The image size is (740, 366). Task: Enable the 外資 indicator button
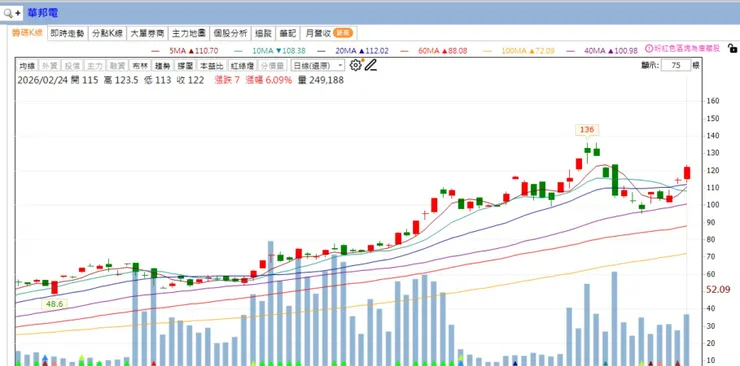[50, 66]
